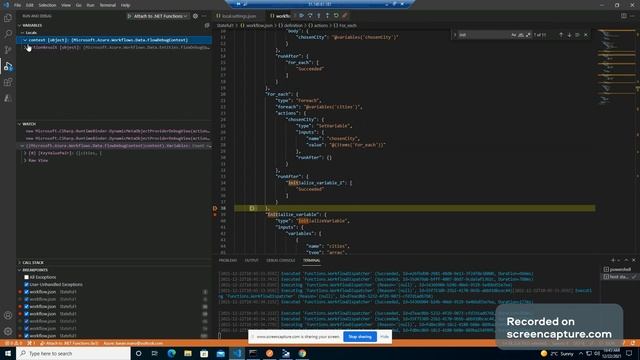
Task: Click Disconnect in the debug toolbar
Action: (345, 16)
